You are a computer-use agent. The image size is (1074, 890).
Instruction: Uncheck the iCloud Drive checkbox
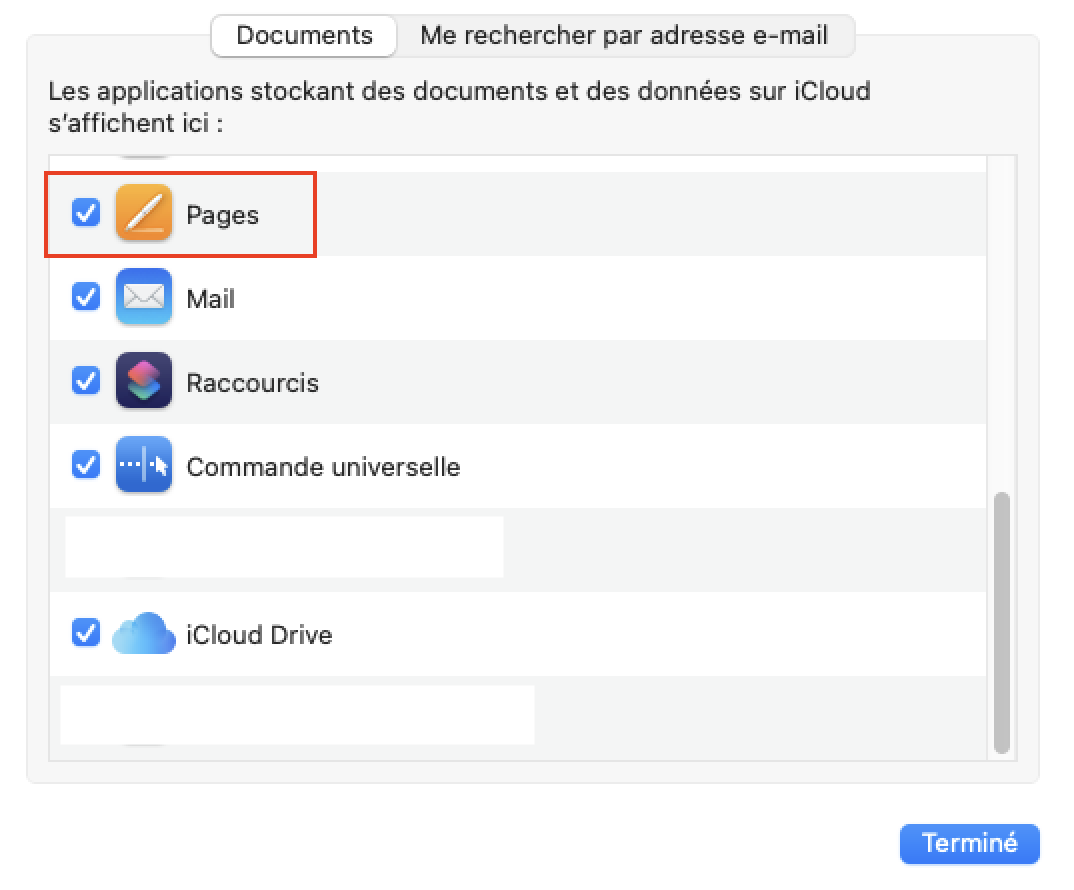(87, 633)
